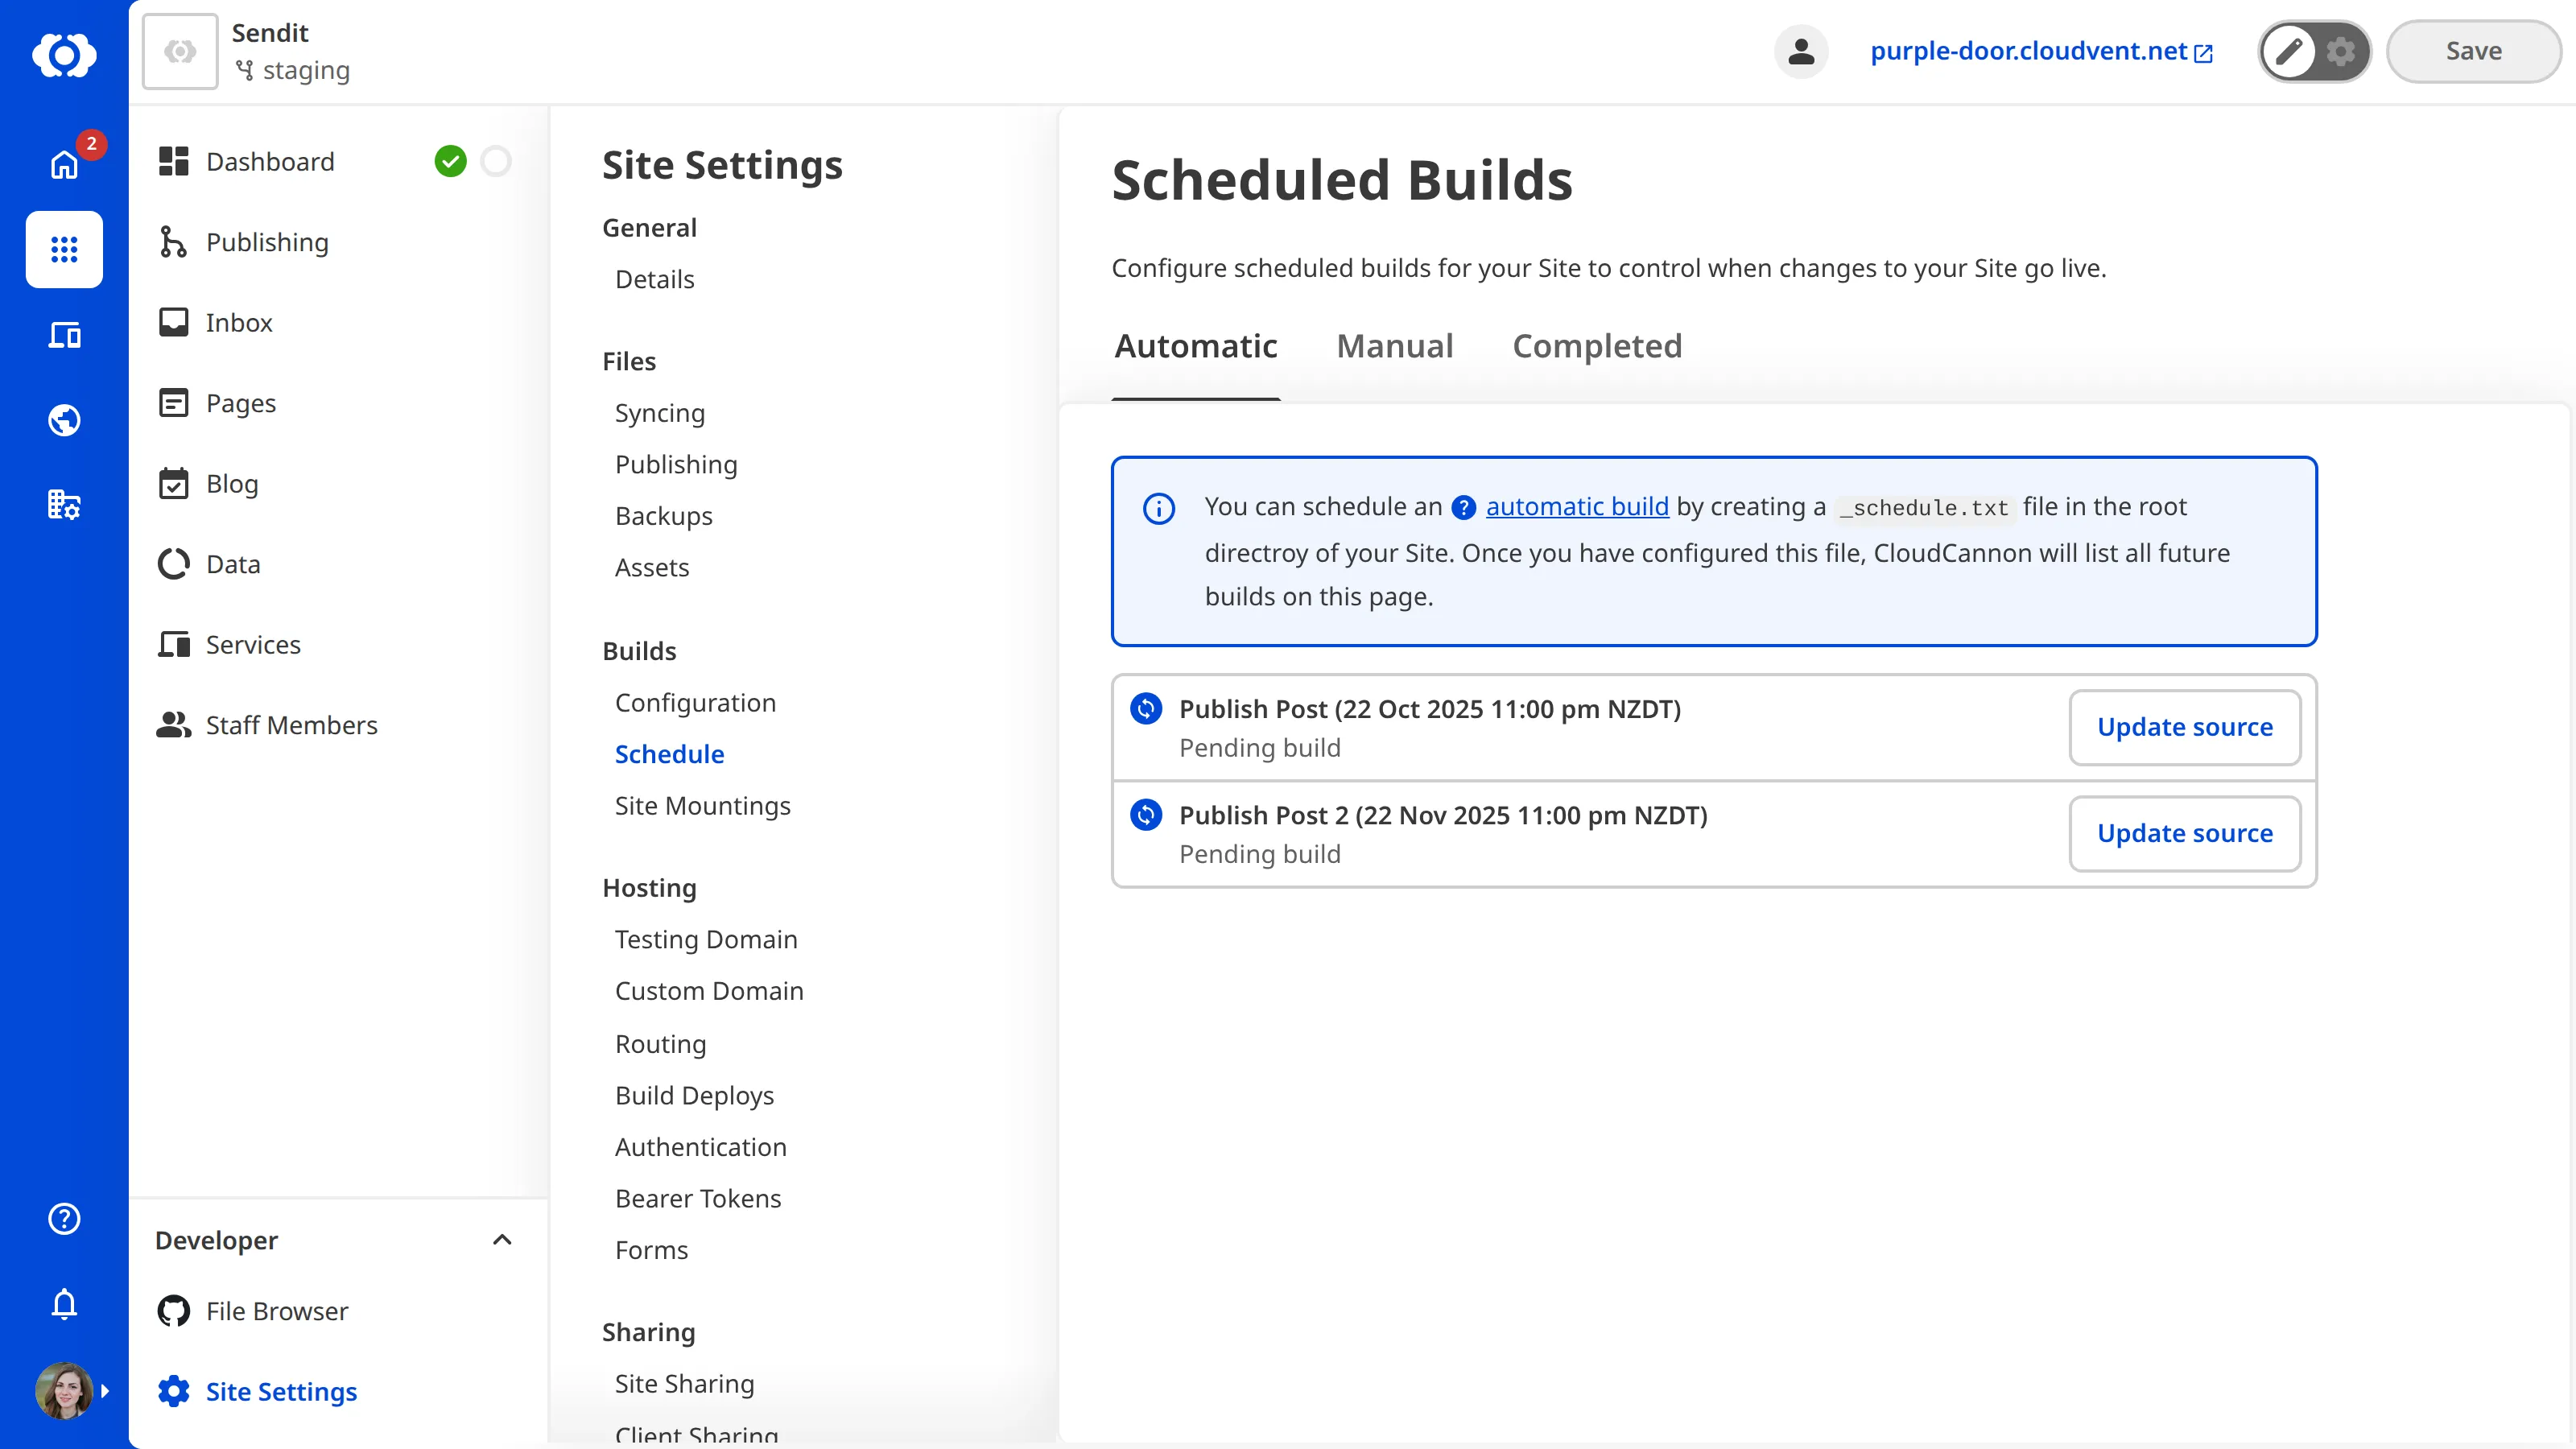Open Builds Configuration settings
The image size is (2576, 1449).
[695, 703]
